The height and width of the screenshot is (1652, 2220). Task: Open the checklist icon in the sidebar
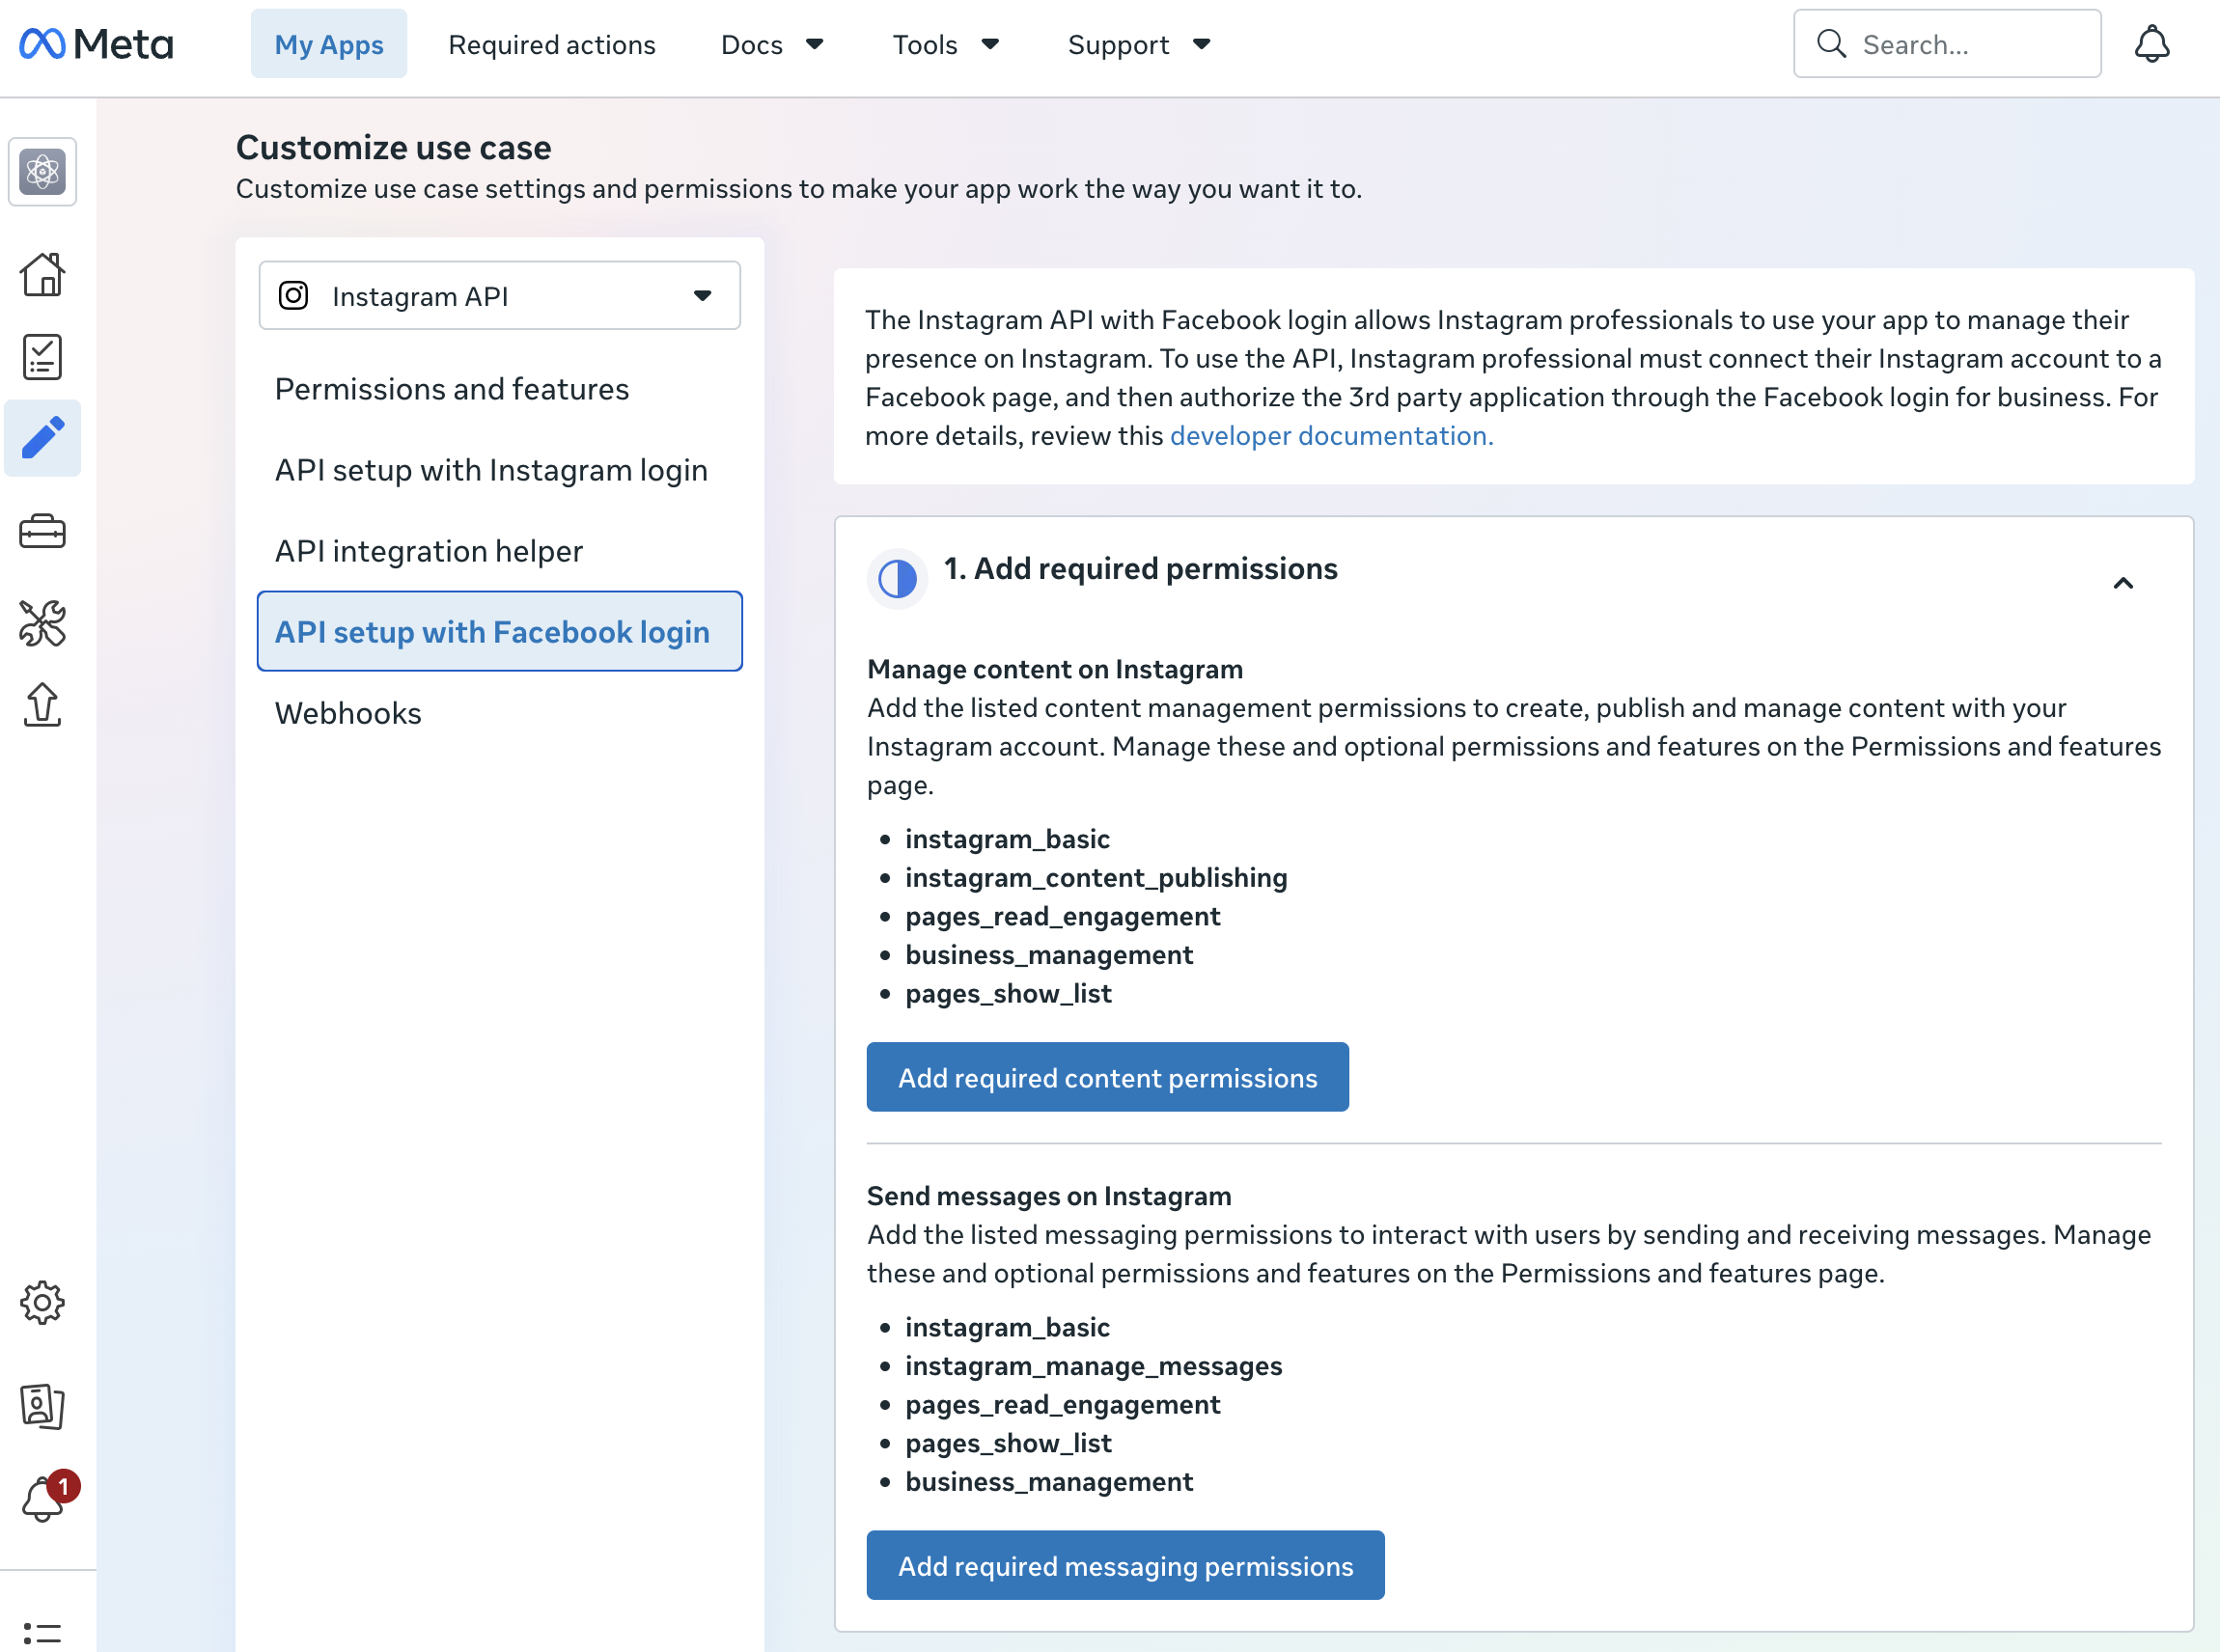42,357
